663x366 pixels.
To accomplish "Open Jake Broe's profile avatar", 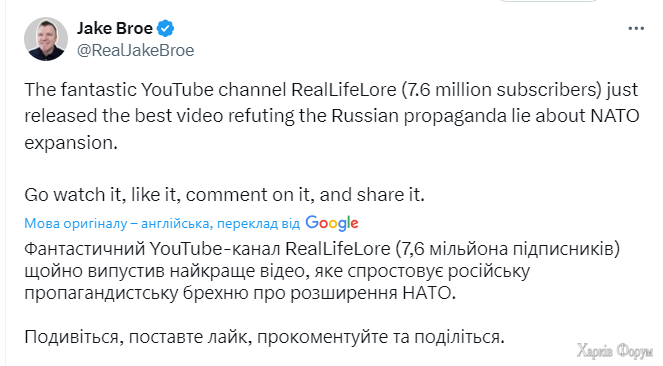I will (46, 39).
